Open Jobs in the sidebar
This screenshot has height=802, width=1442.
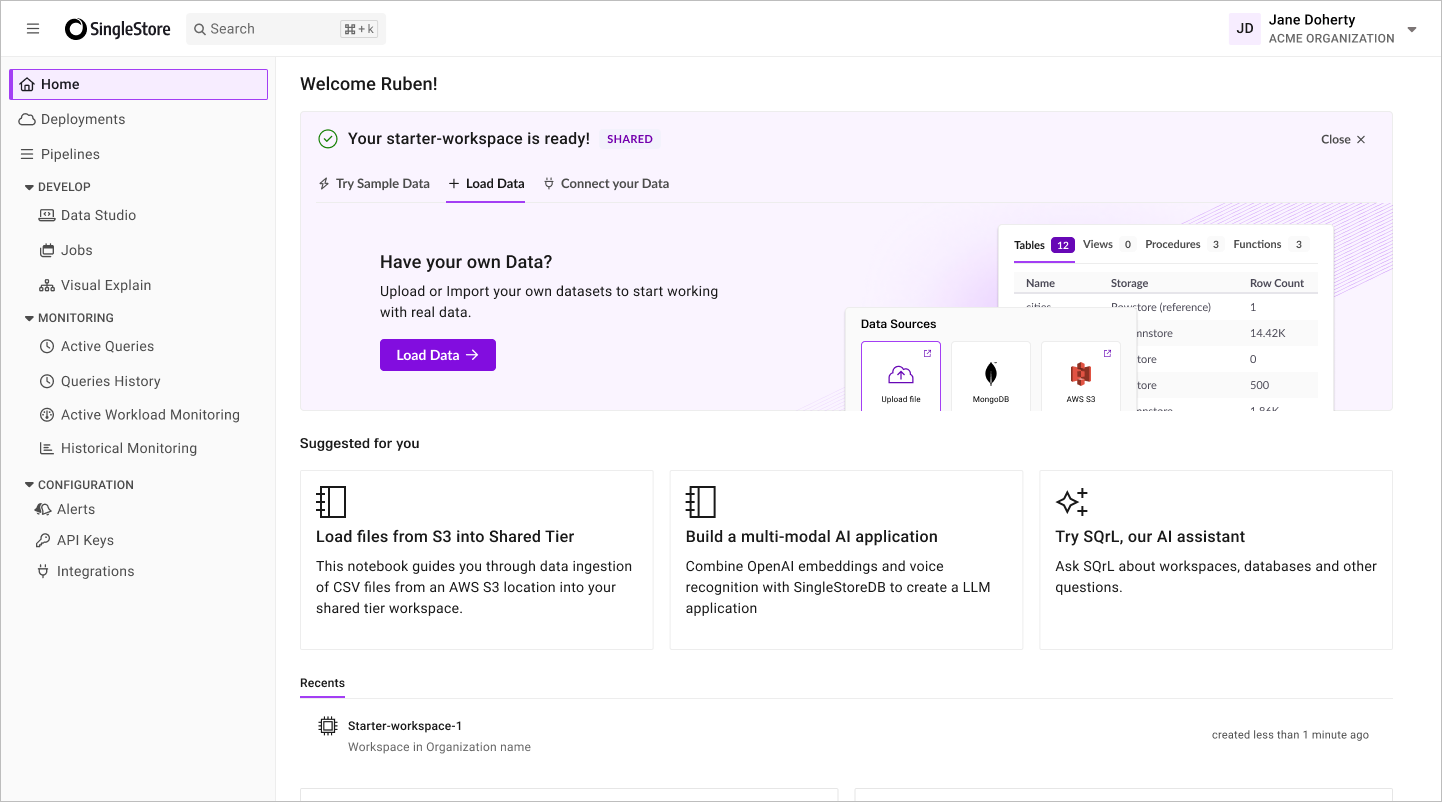pos(76,250)
